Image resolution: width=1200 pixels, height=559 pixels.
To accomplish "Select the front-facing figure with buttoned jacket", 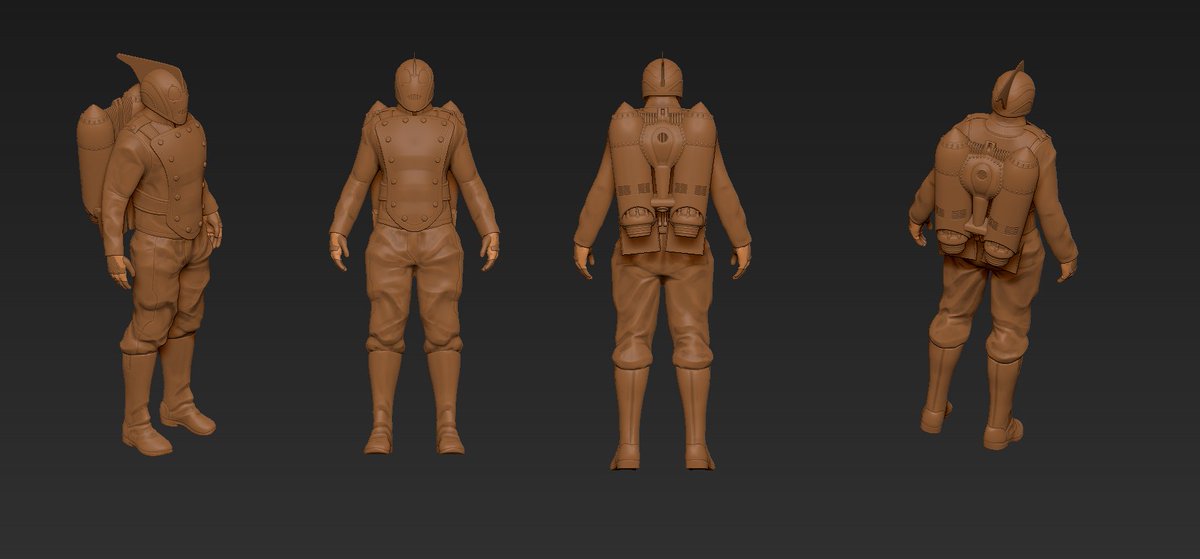I will click(x=414, y=255).
